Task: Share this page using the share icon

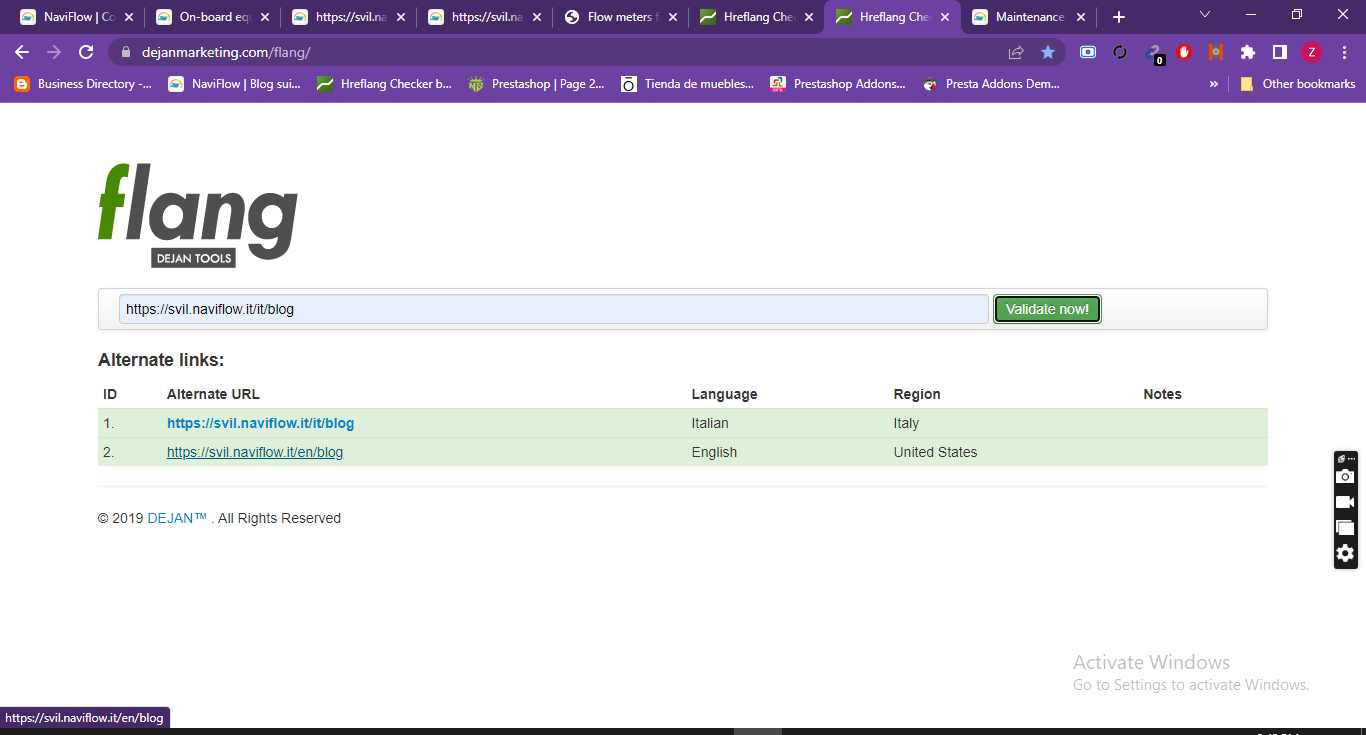Action: (1016, 52)
